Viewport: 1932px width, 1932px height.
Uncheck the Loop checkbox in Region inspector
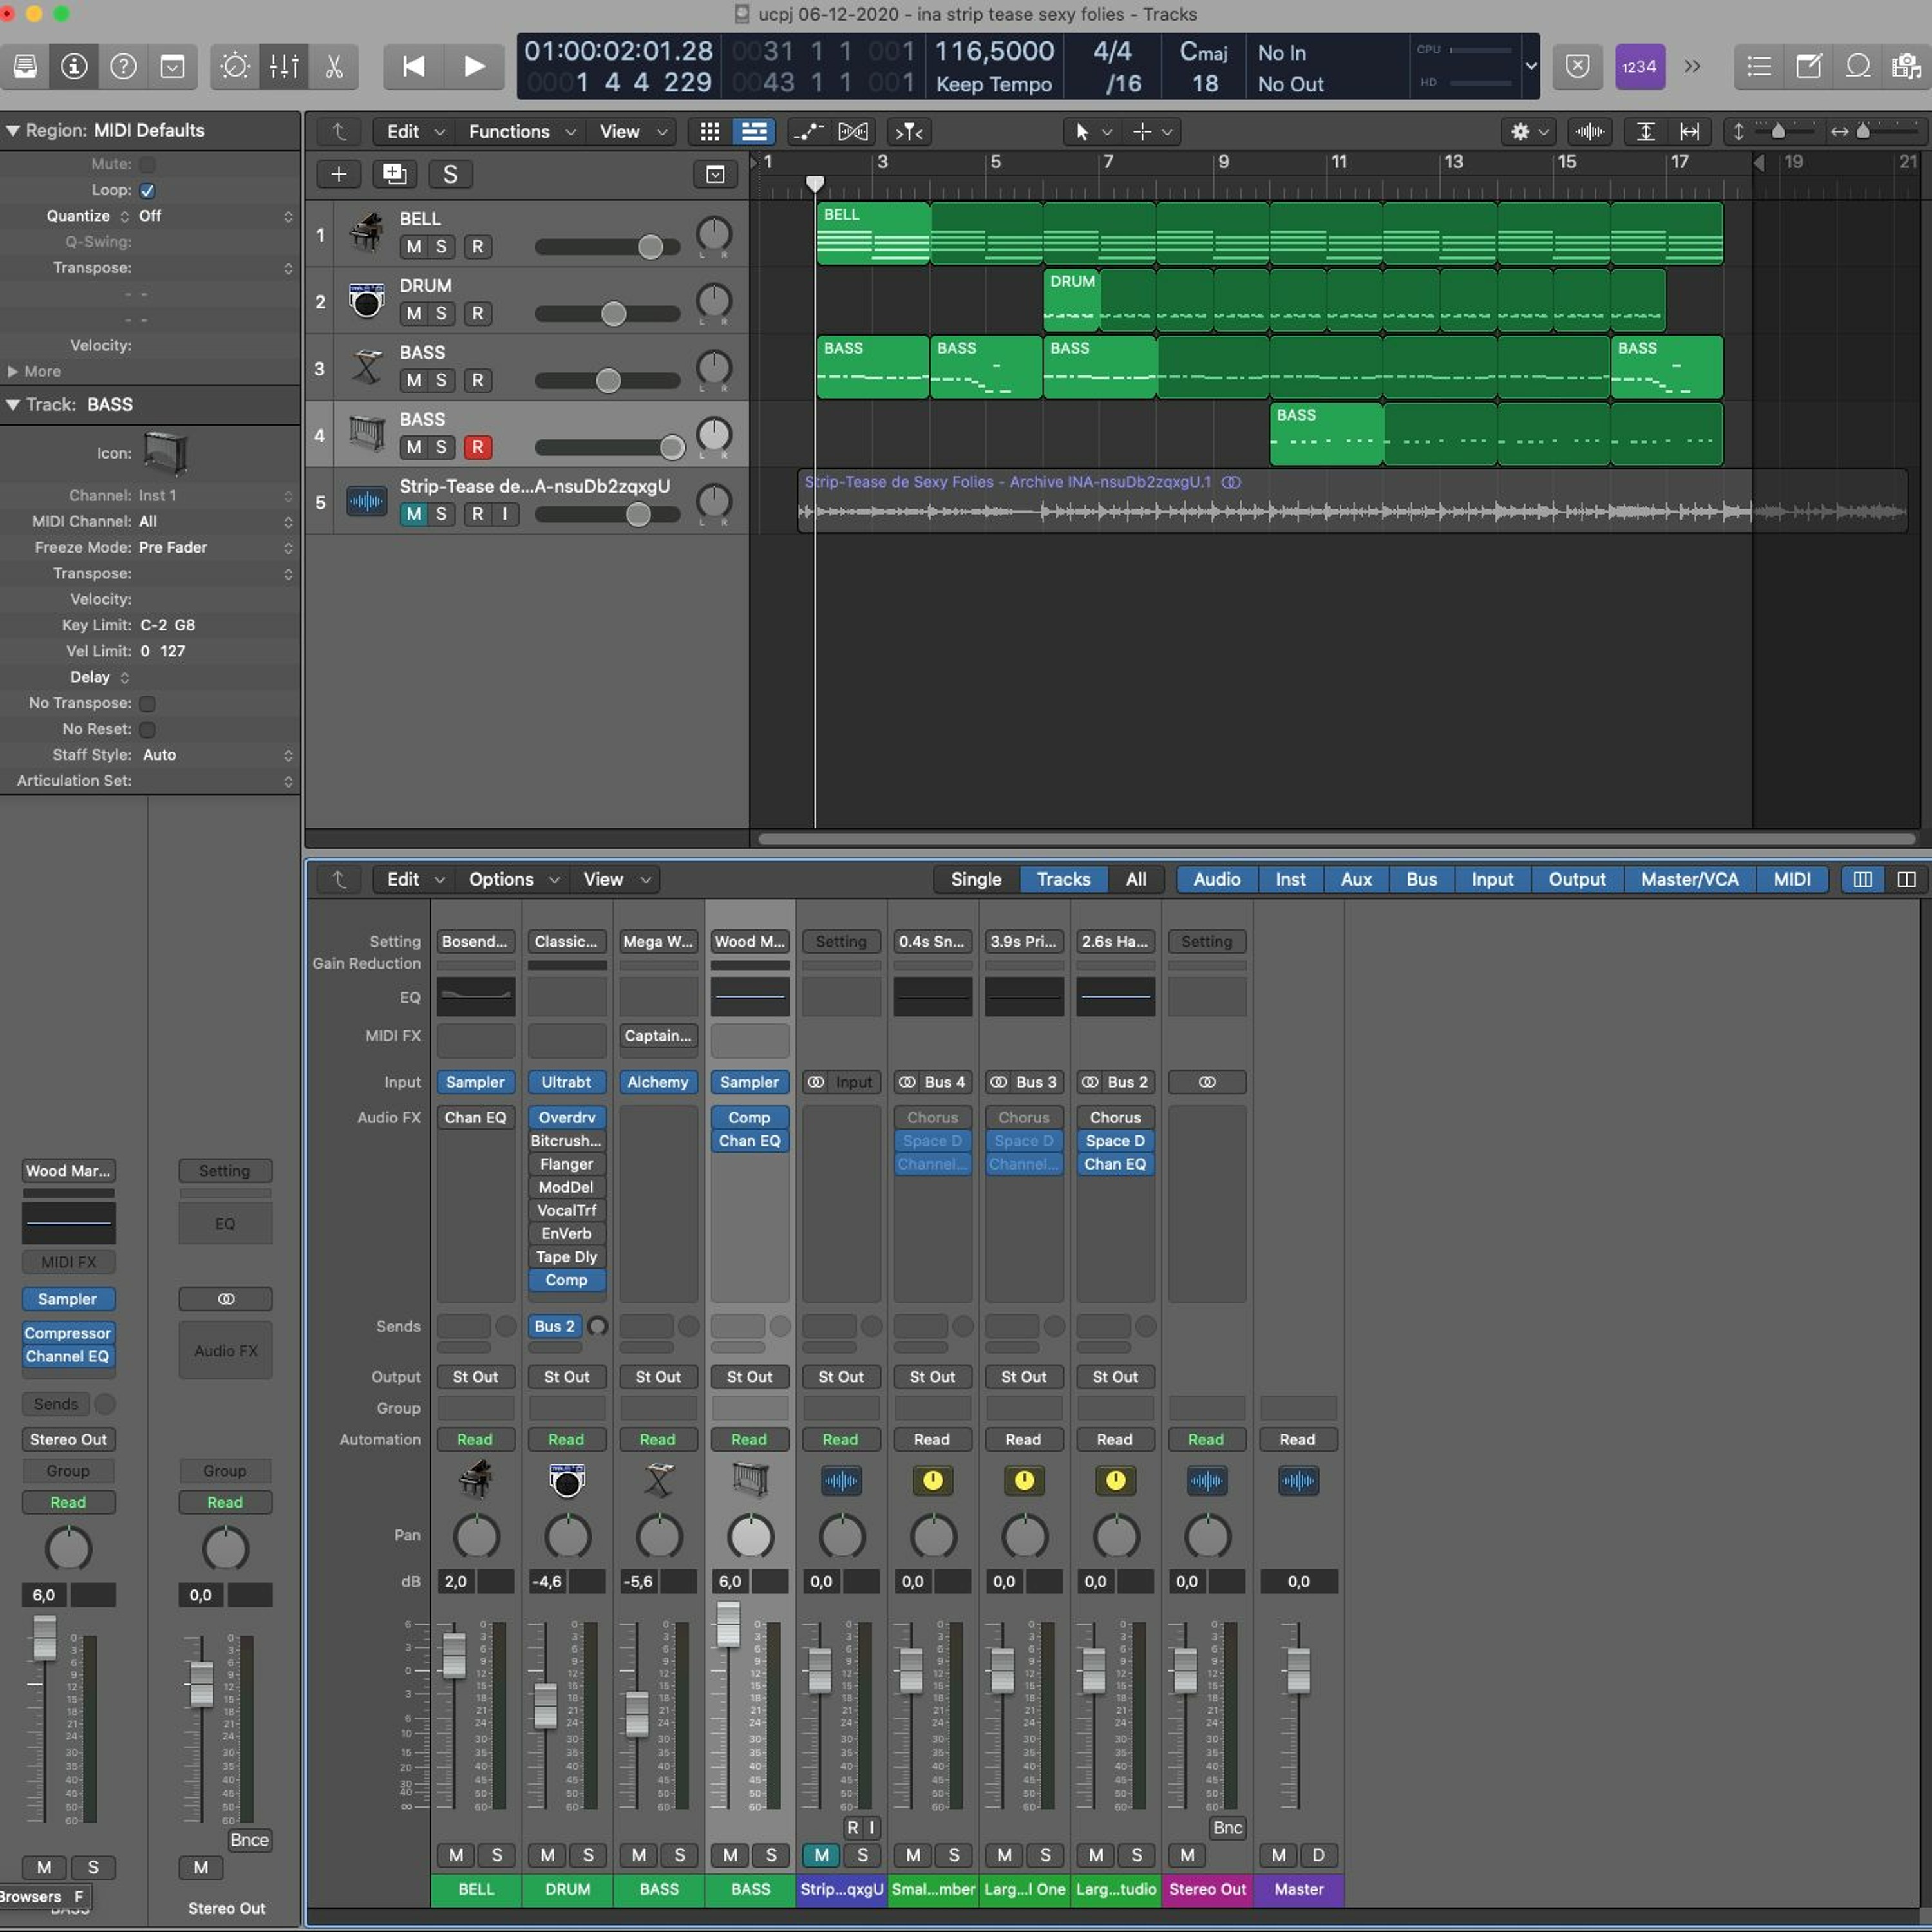tap(147, 190)
